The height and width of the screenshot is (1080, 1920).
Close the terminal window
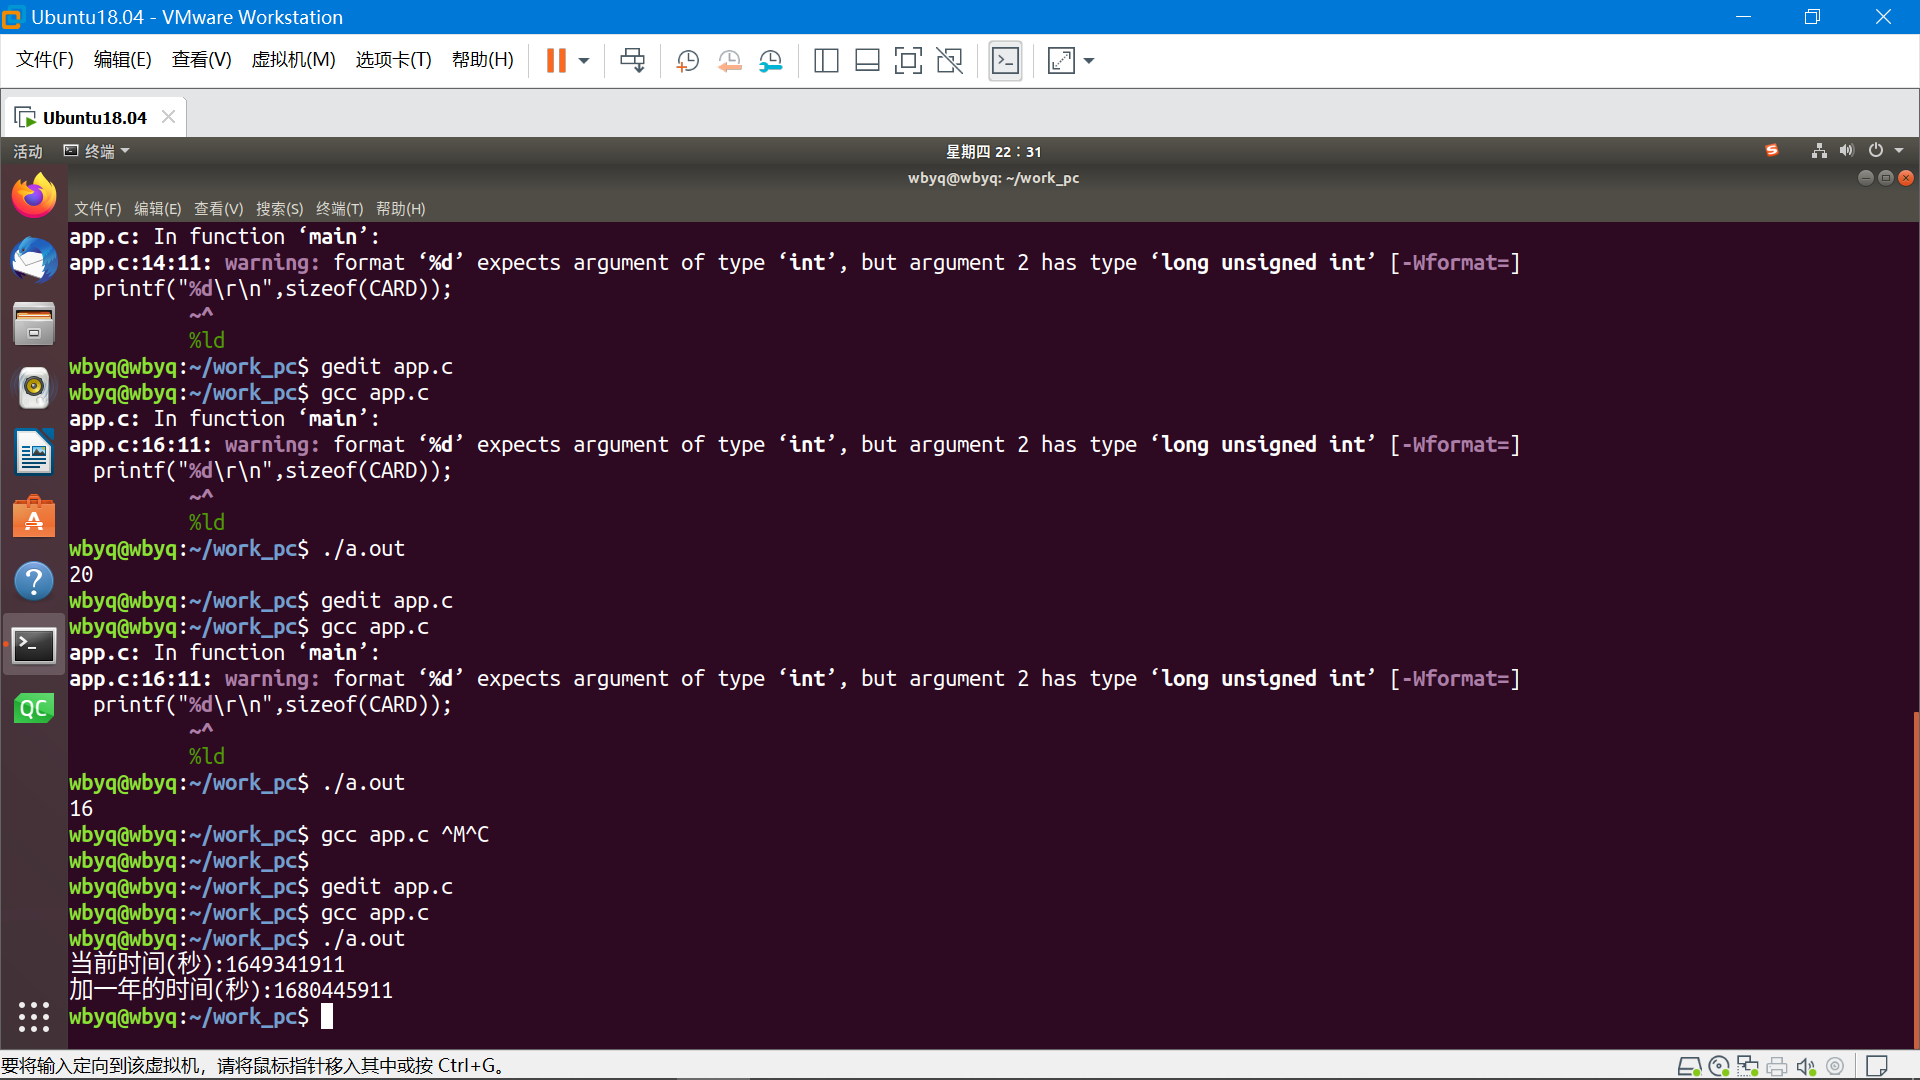click(x=1906, y=178)
